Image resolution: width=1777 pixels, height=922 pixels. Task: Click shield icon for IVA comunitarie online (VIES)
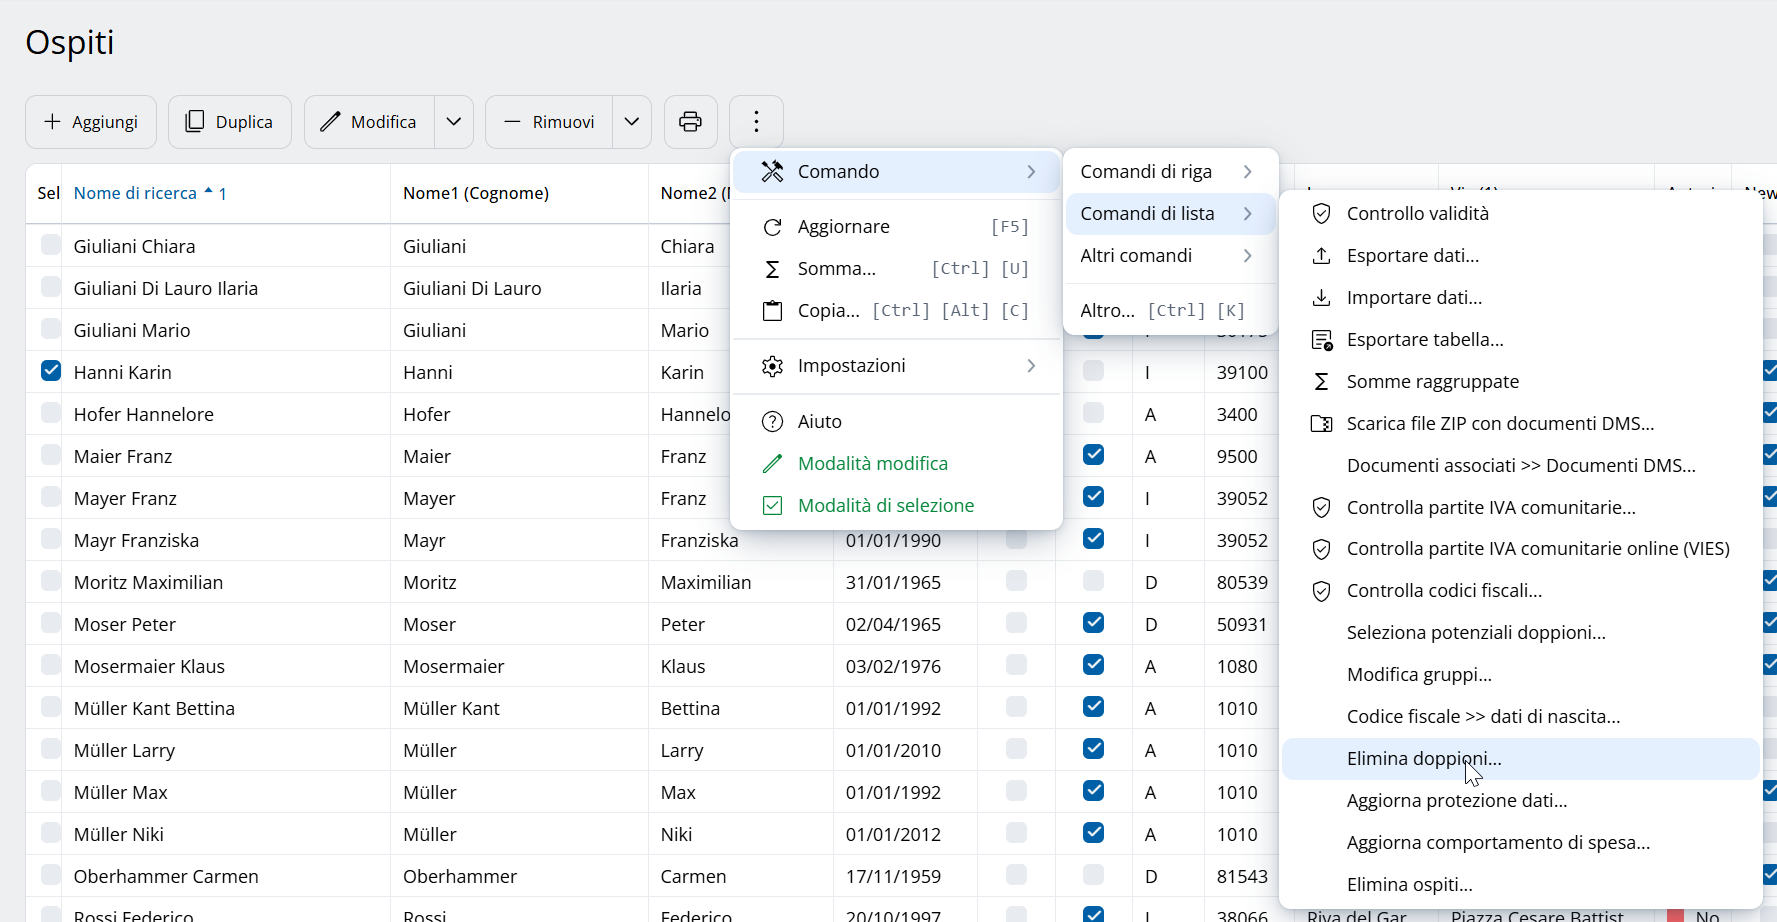pos(1321,549)
